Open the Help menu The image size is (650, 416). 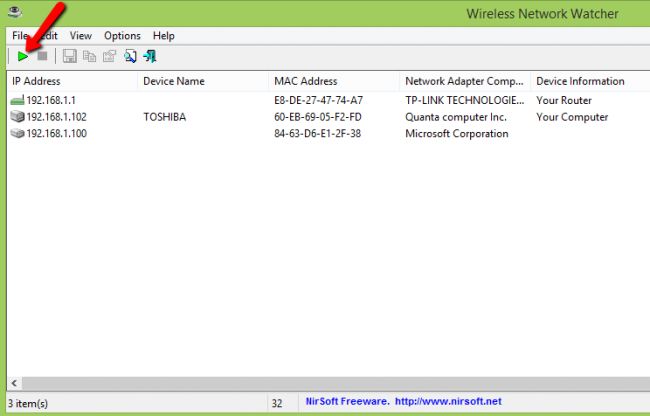(164, 36)
